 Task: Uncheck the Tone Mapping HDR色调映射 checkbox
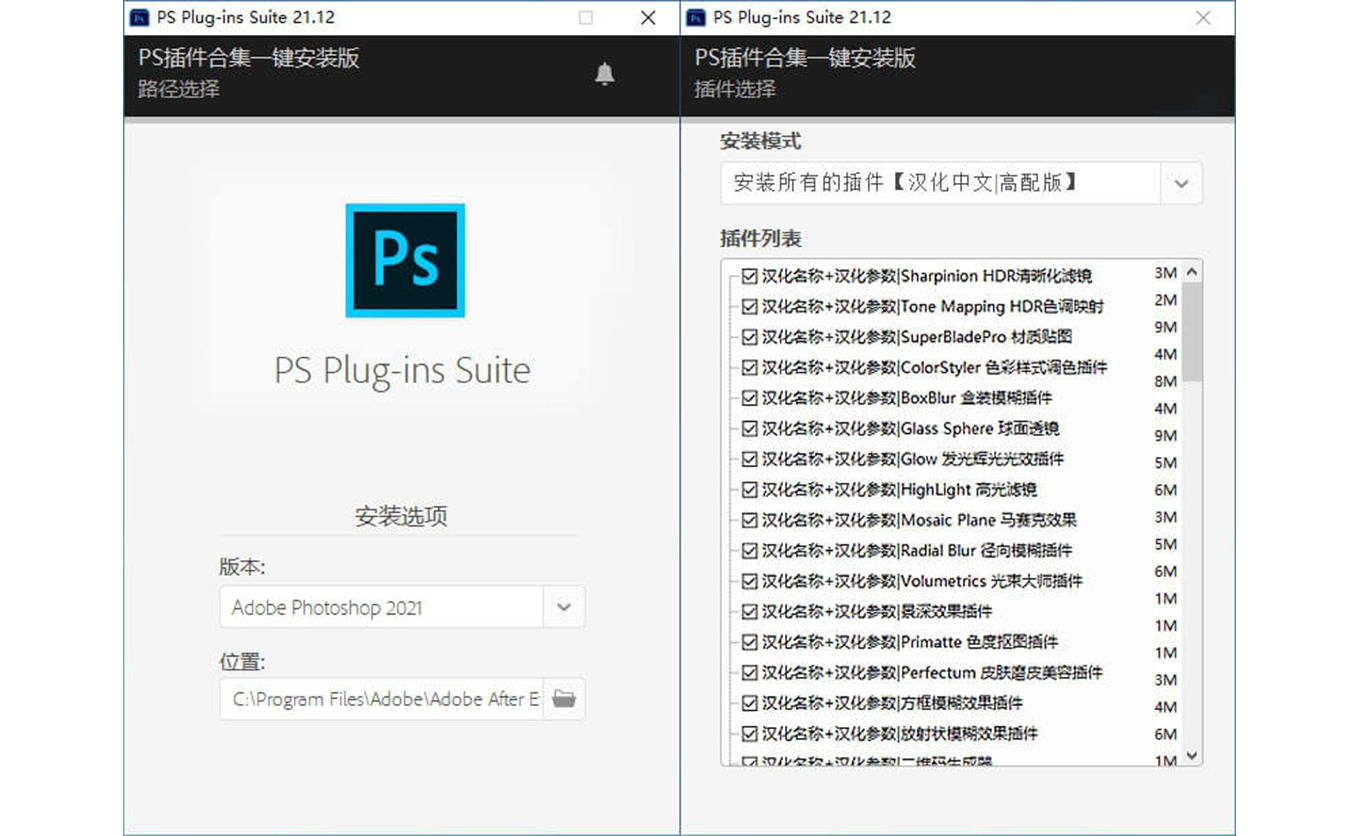click(x=750, y=306)
